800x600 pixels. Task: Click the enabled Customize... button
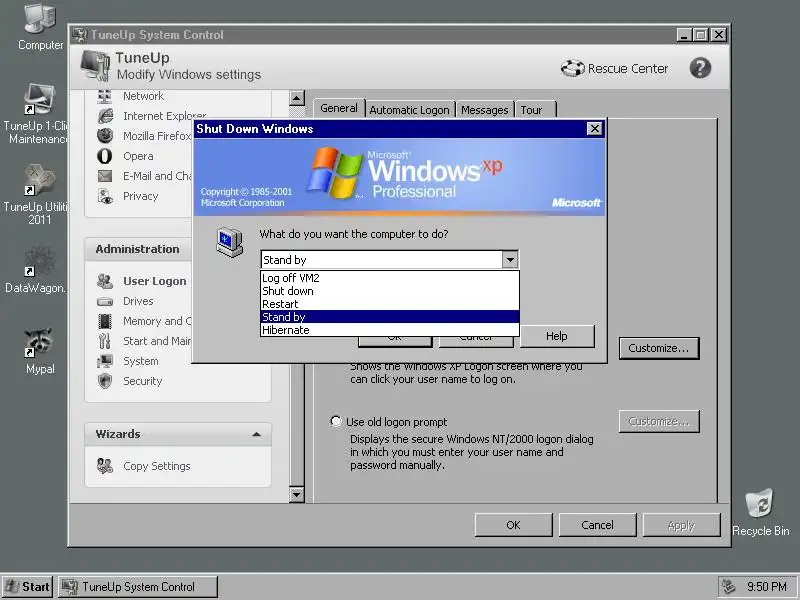coord(659,348)
